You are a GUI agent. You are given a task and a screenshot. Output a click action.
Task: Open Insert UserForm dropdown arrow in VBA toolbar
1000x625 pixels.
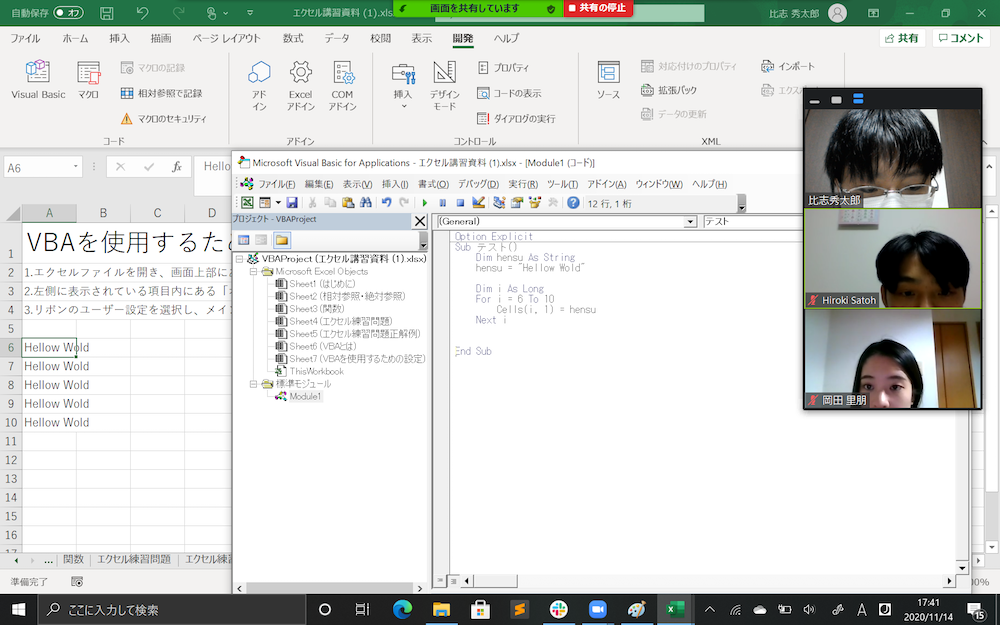point(278,203)
